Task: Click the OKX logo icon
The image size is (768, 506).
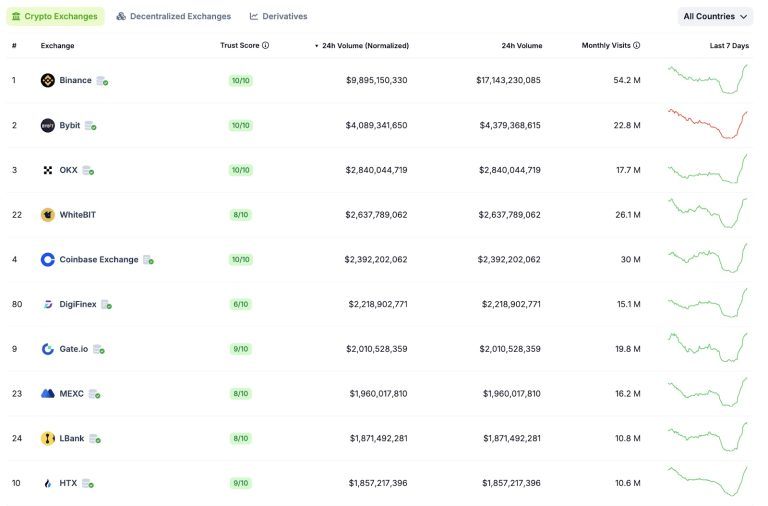Action: pos(47,170)
